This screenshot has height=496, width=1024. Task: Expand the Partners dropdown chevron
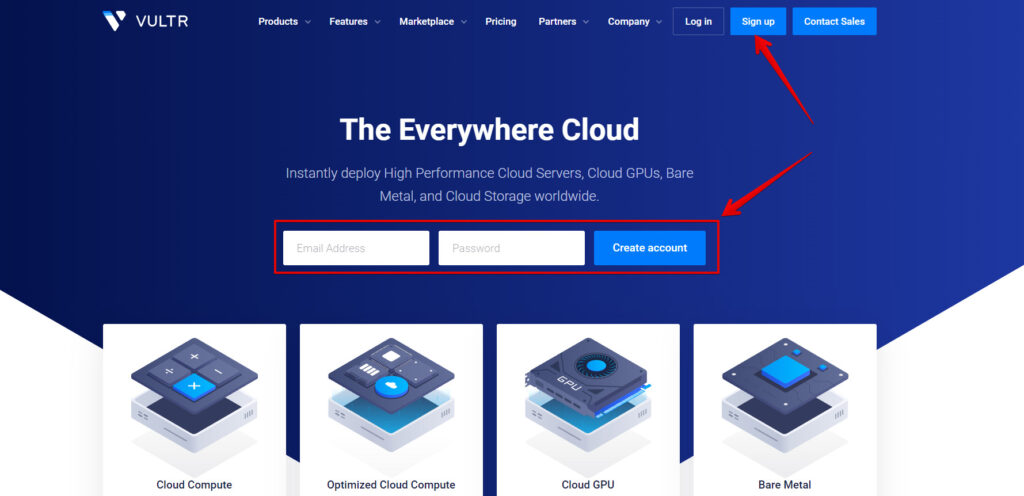coord(586,22)
